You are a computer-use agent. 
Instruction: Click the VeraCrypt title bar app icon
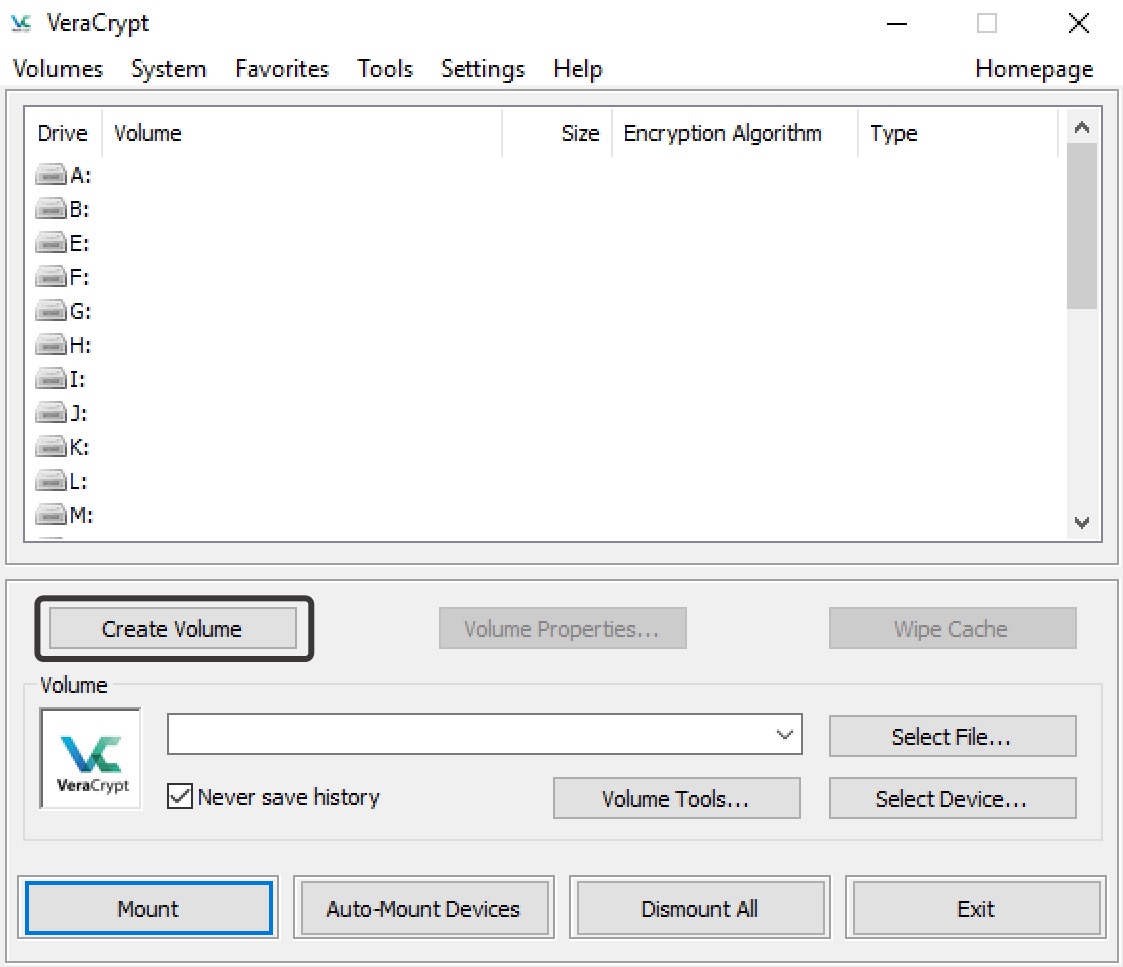tap(21, 24)
